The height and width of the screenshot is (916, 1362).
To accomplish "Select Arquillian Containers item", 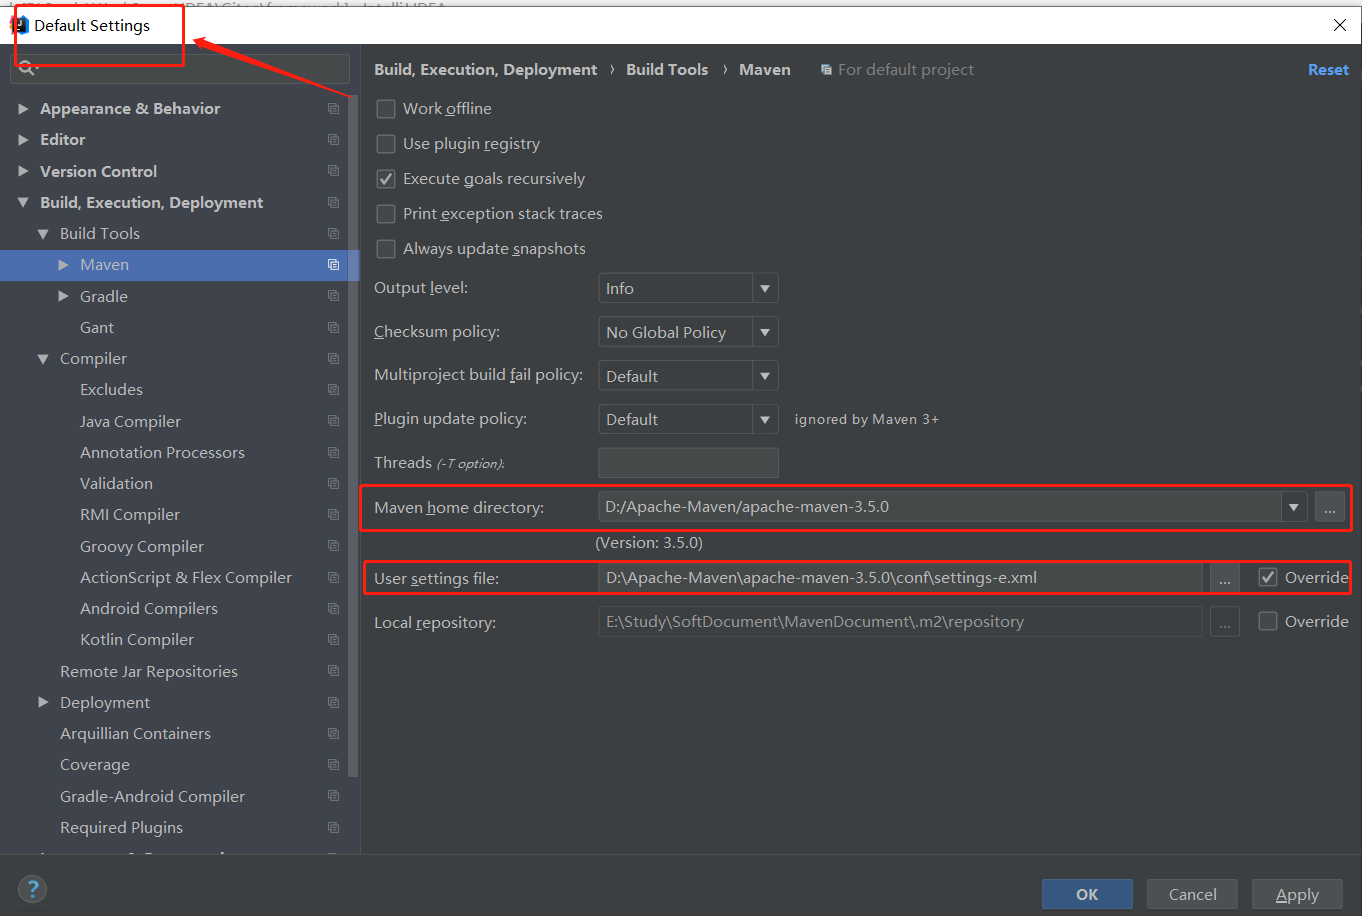I will [135, 733].
